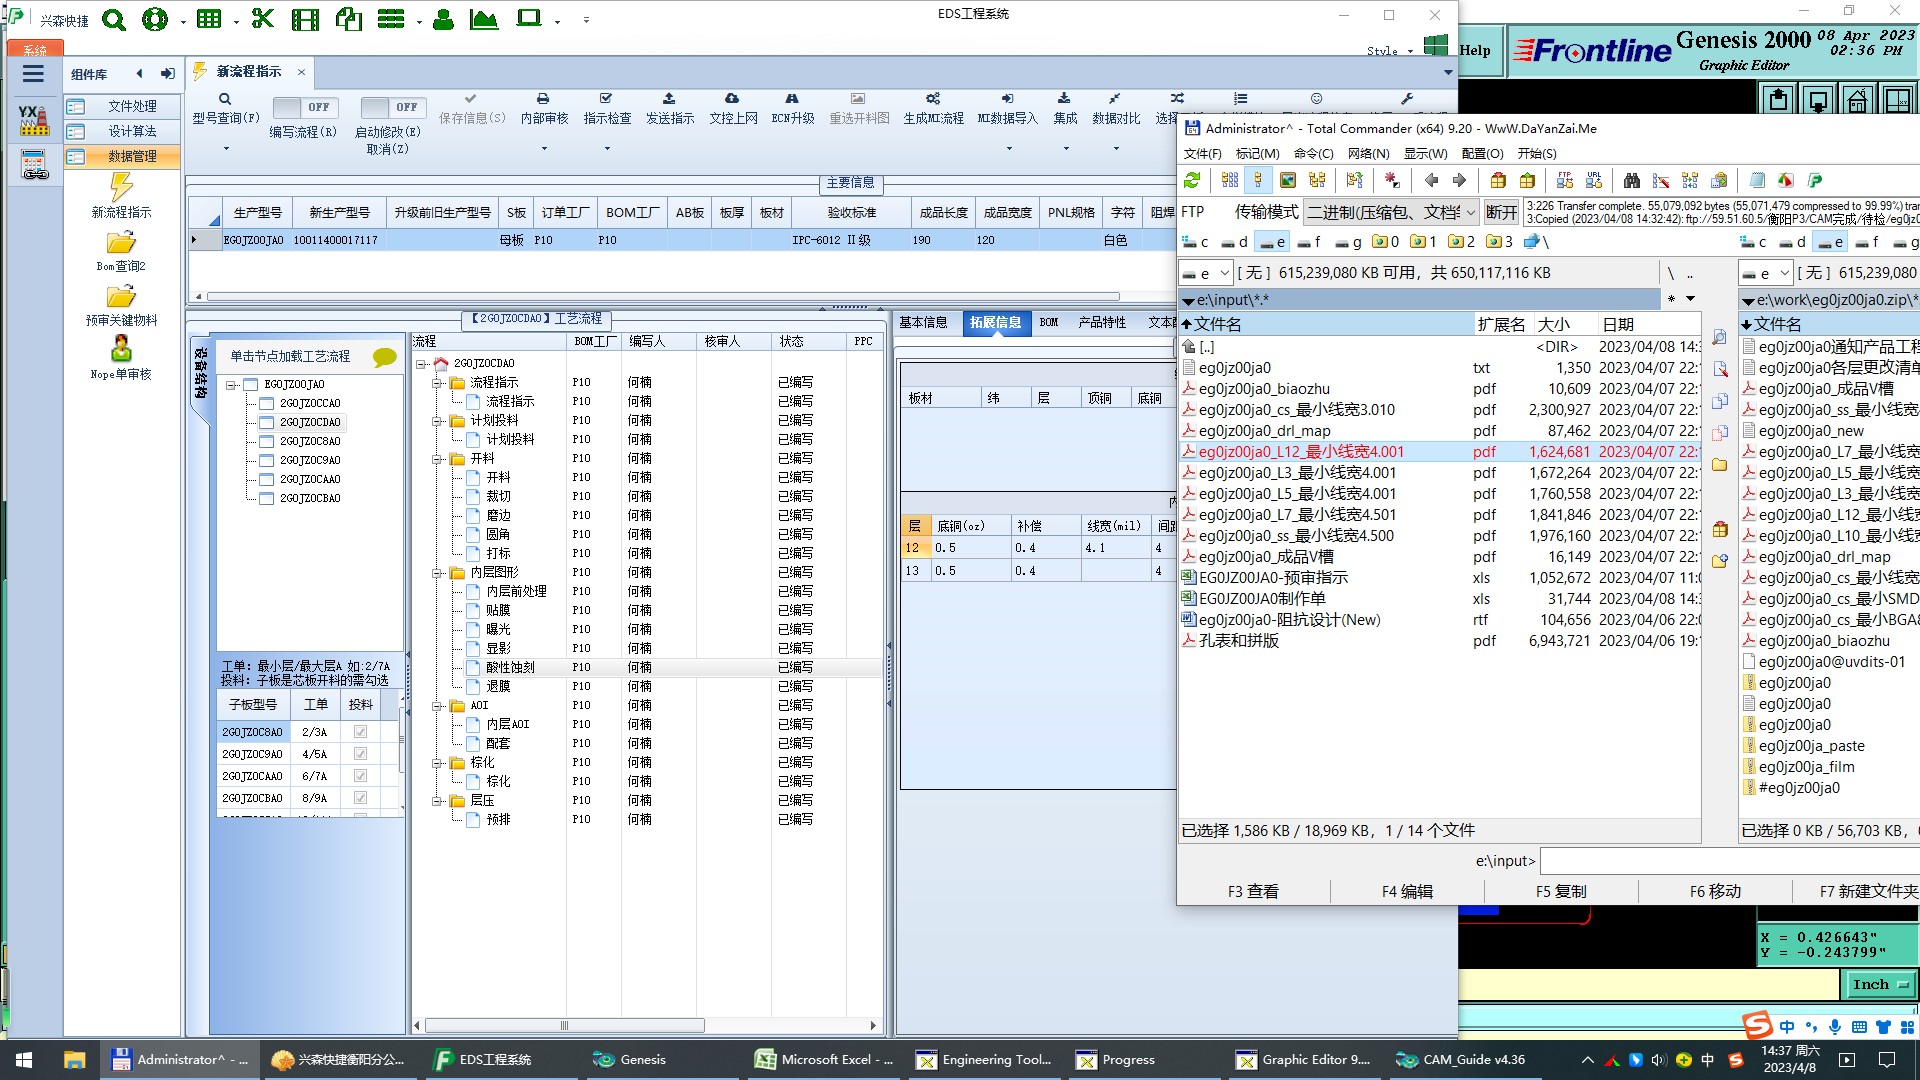
Task: Switch to the BOM tab
Action: tap(1048, 322)
